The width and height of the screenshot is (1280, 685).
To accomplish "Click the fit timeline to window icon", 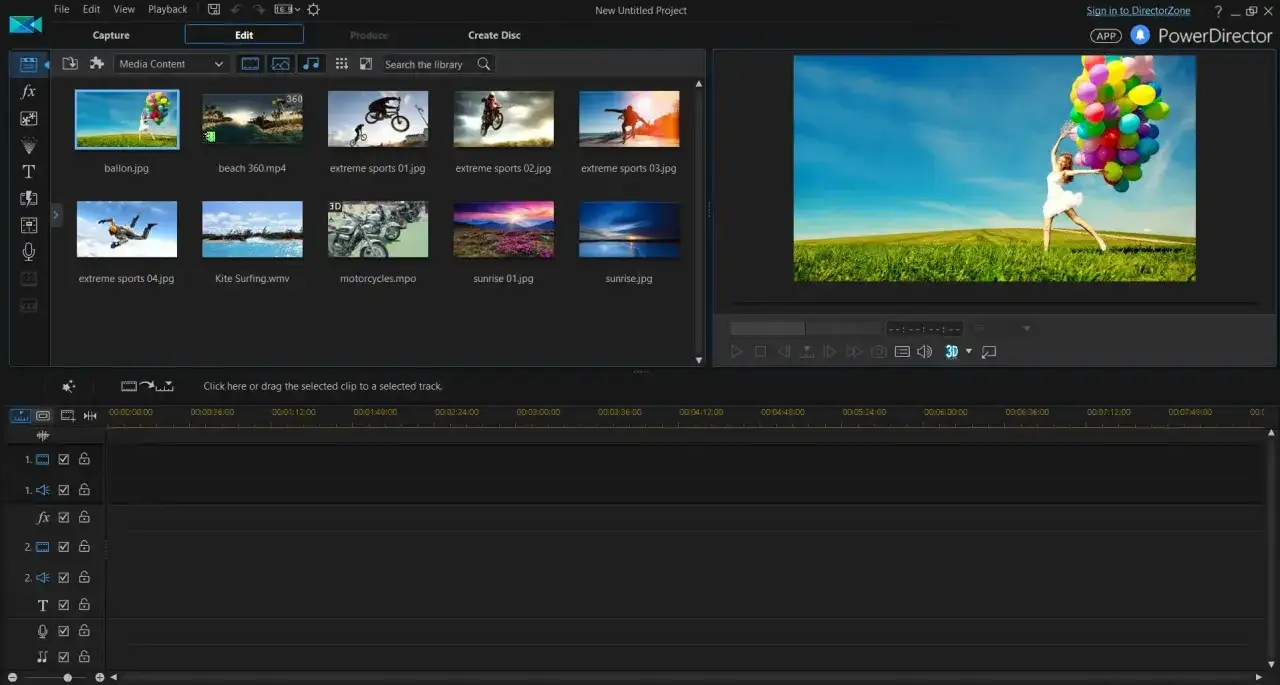I will (x=90, y=415).
